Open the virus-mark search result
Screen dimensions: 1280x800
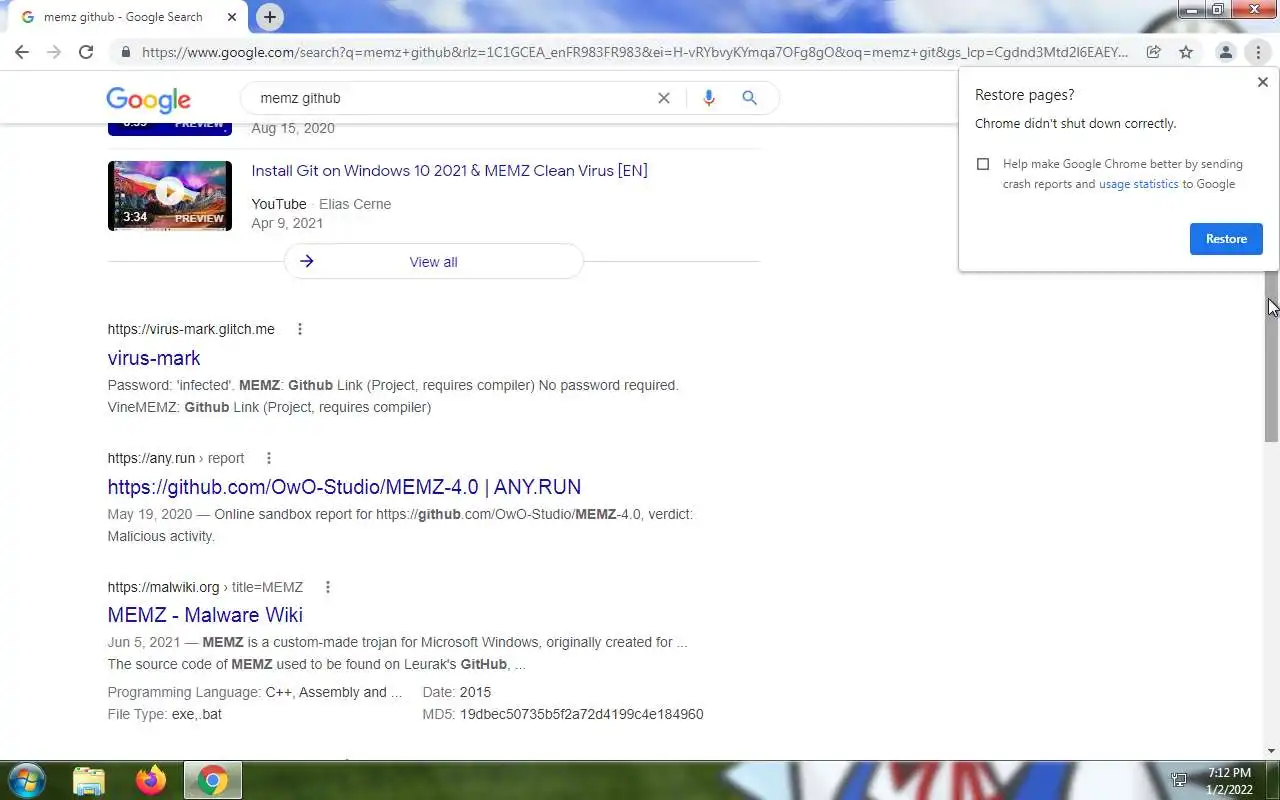click(x=154, y=358)
